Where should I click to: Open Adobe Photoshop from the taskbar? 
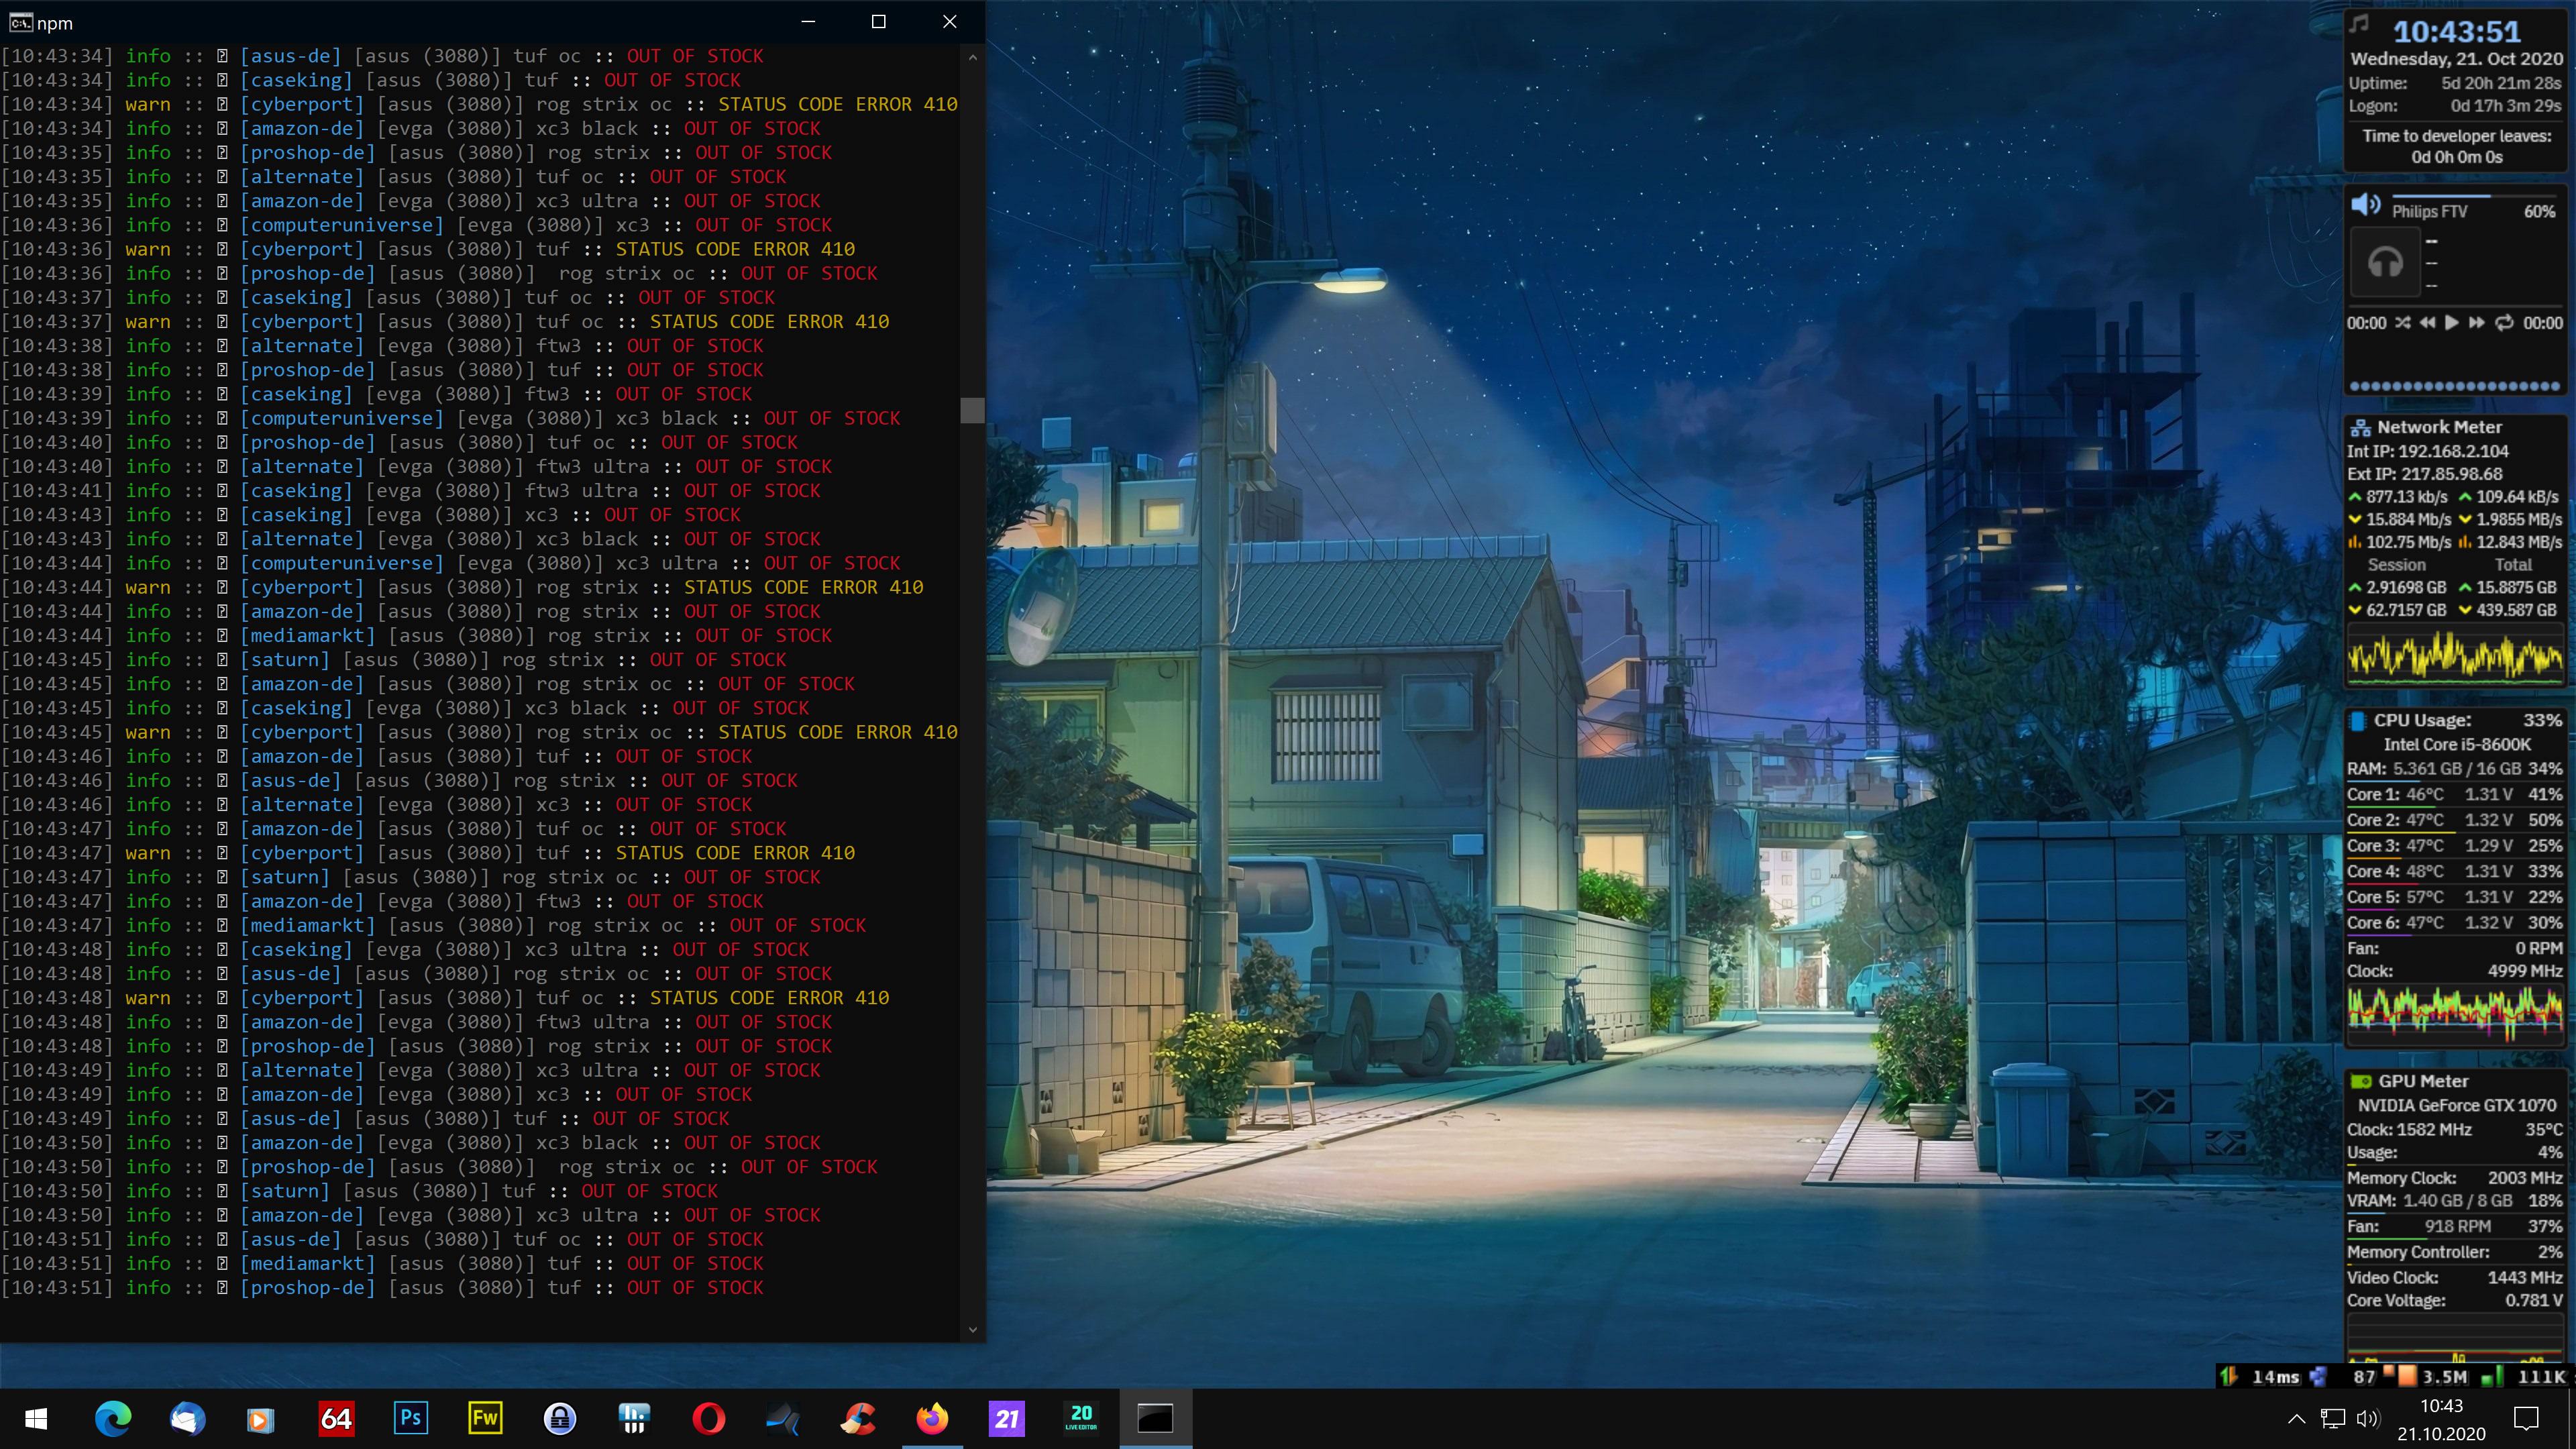coord(410,1418)
